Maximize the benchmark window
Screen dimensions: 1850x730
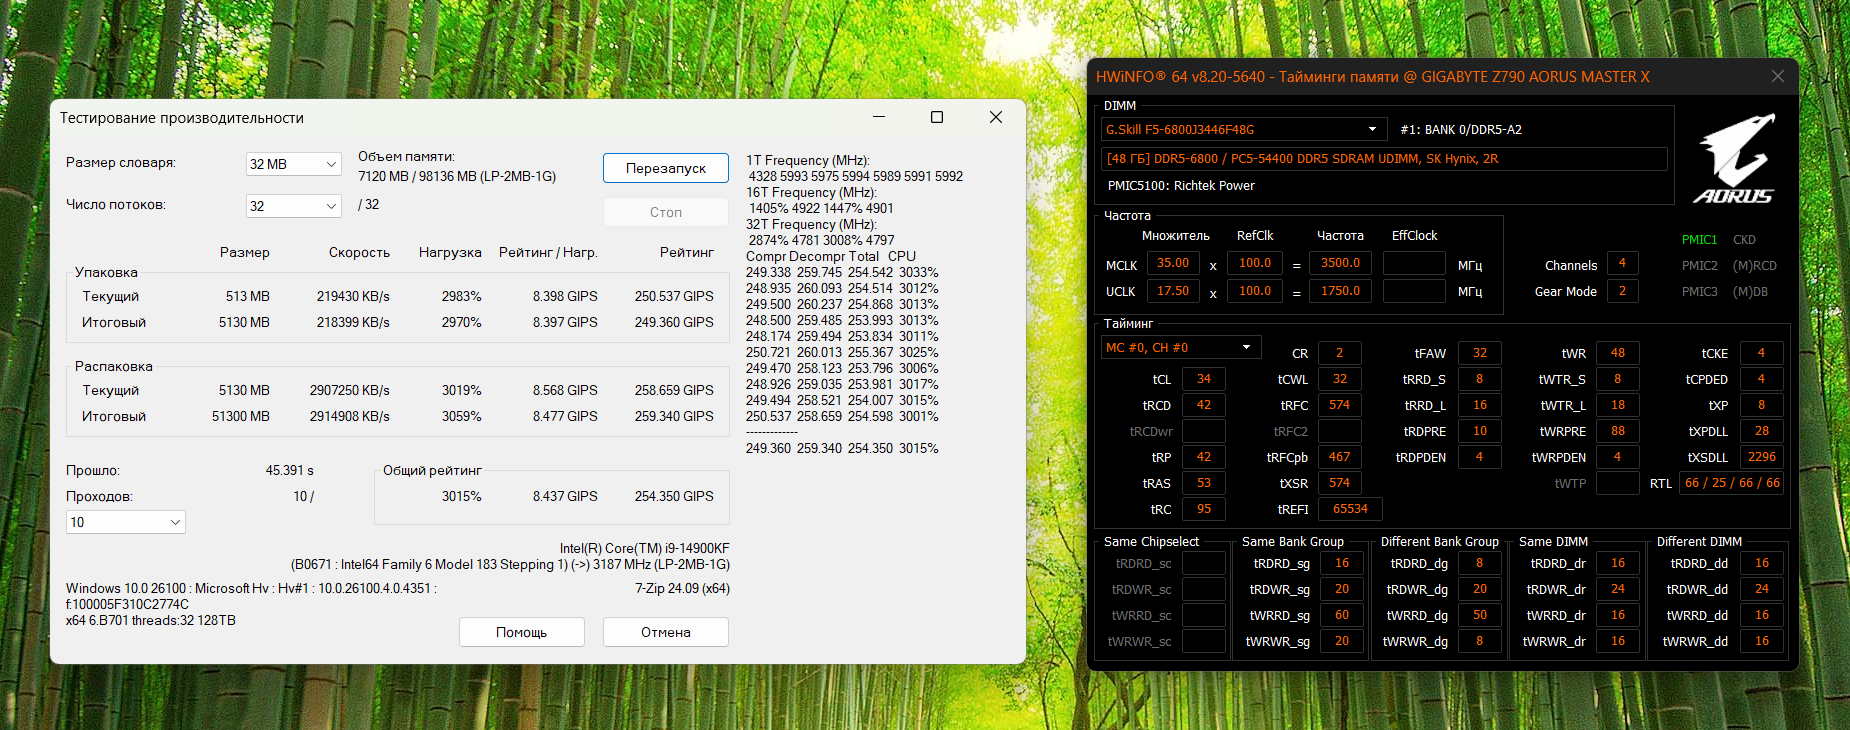pyautogui.click(x=937, y=117)
